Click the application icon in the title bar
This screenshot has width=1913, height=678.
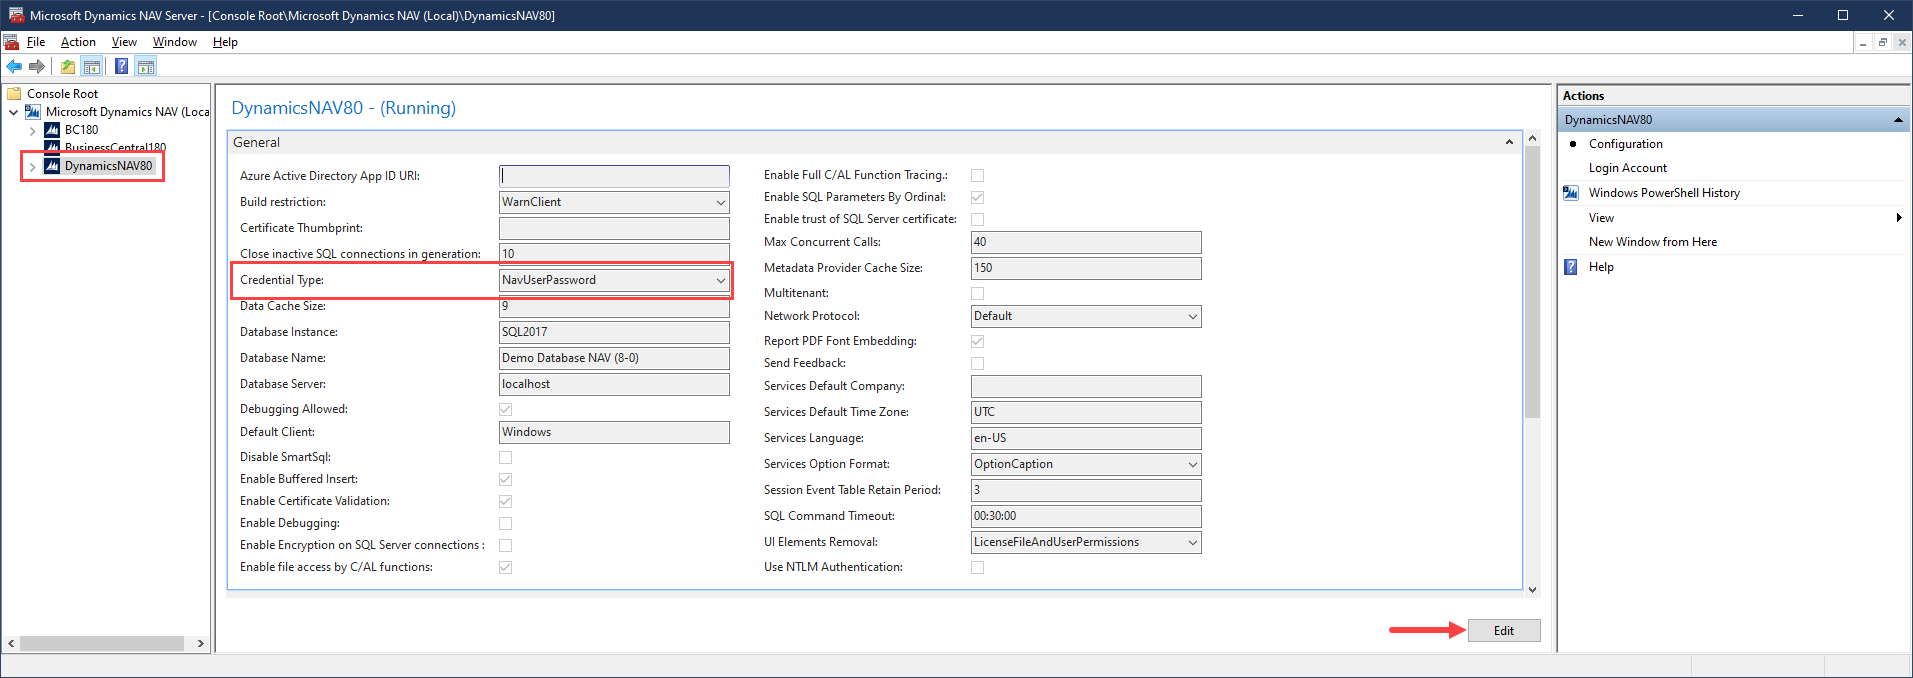click(16, 15)
